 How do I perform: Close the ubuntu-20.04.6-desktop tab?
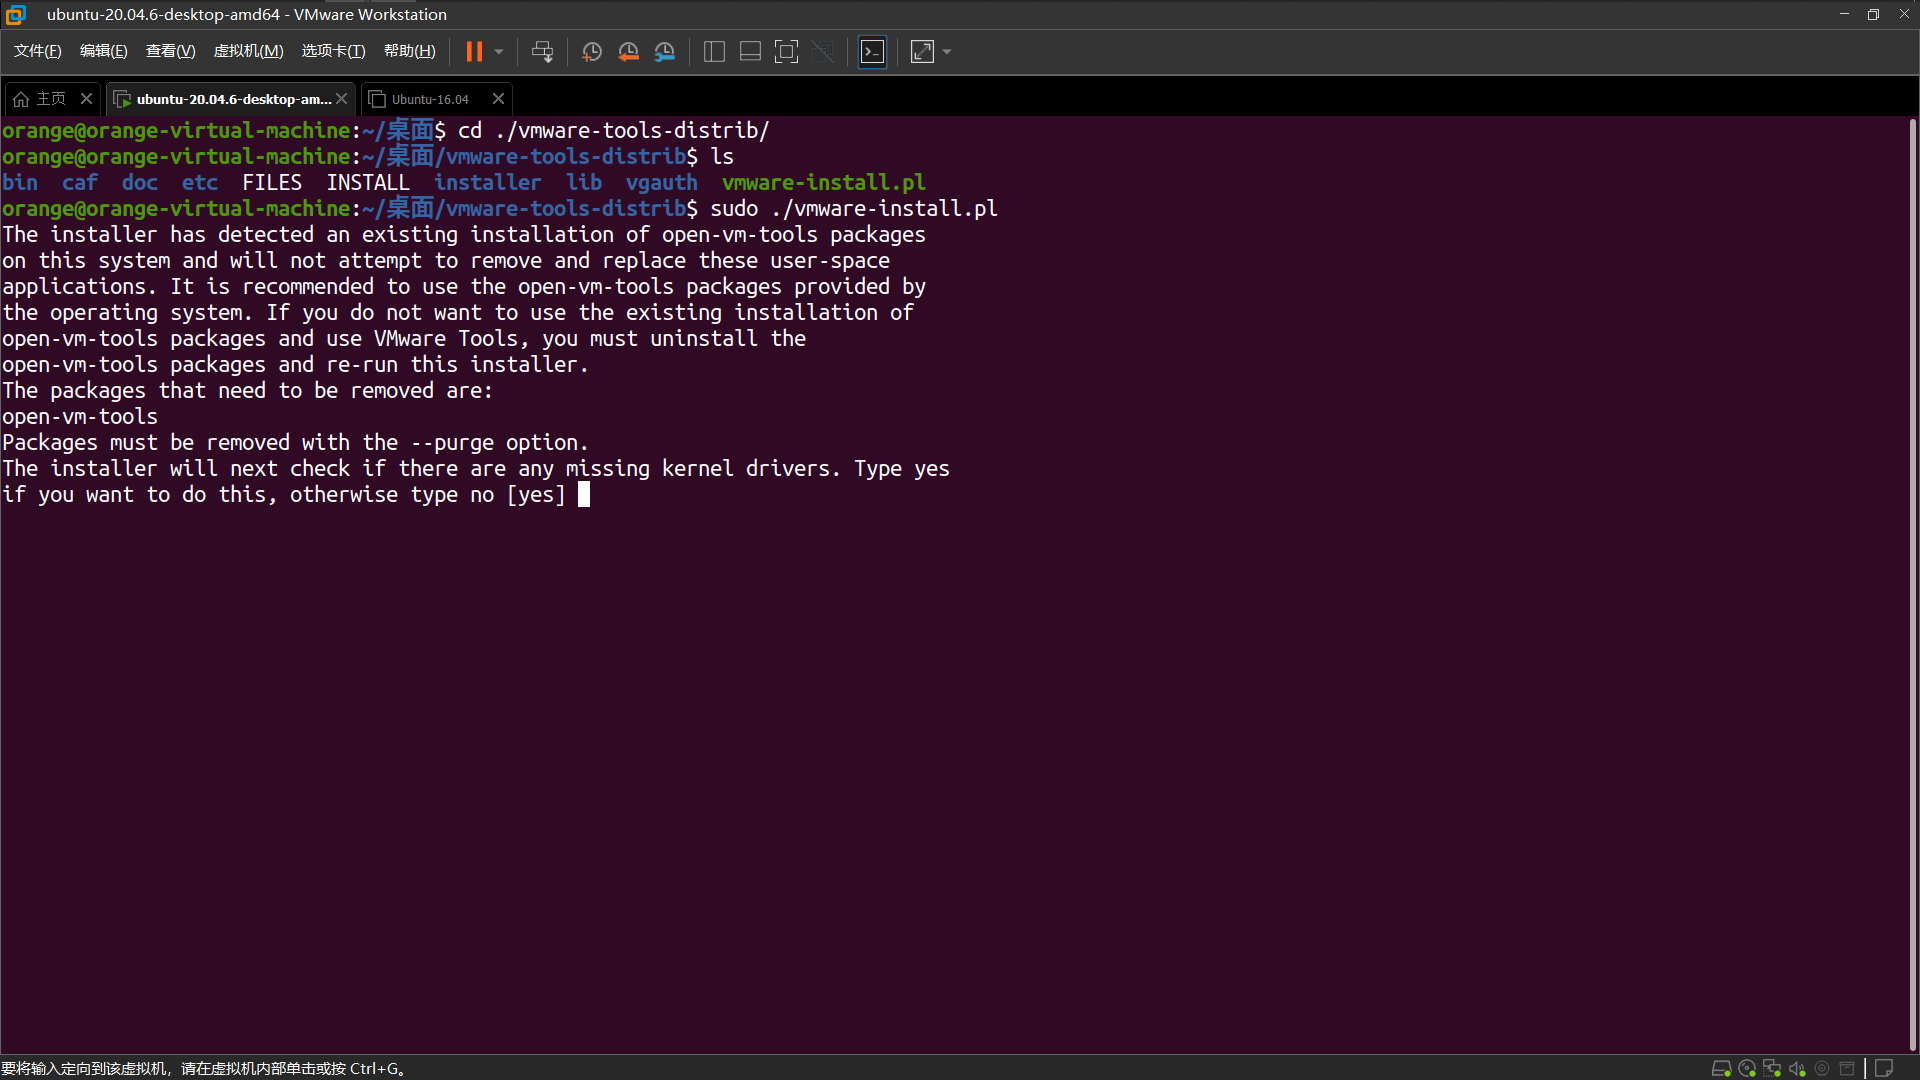click(342, 99)
